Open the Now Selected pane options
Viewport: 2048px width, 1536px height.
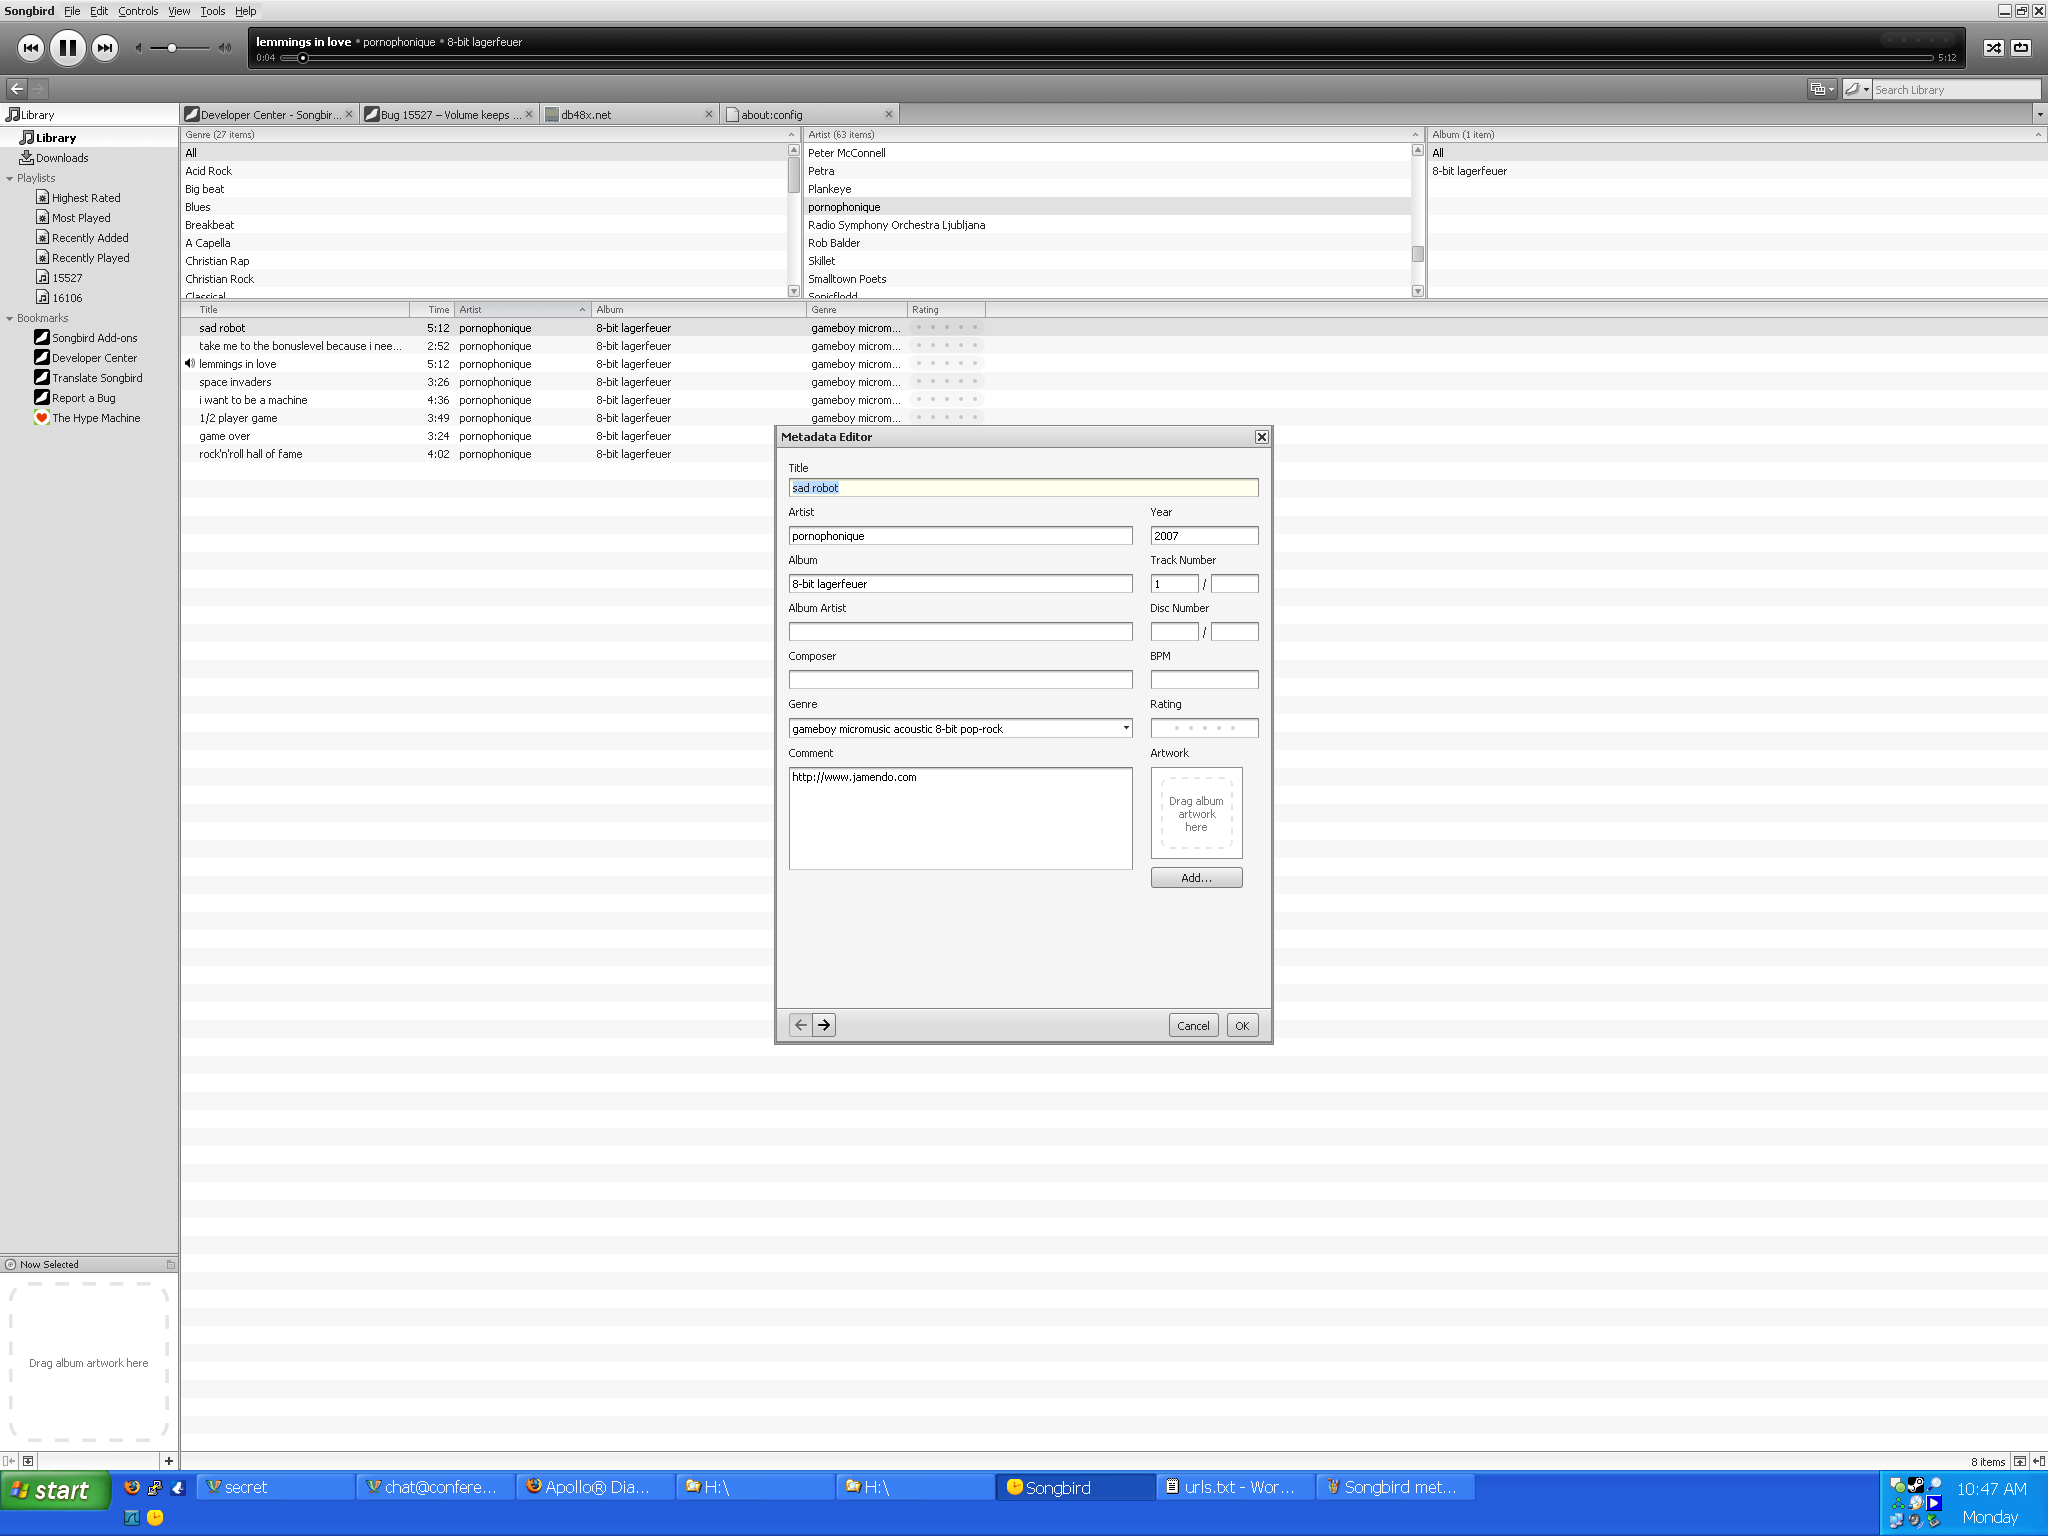coord(170,1265)
